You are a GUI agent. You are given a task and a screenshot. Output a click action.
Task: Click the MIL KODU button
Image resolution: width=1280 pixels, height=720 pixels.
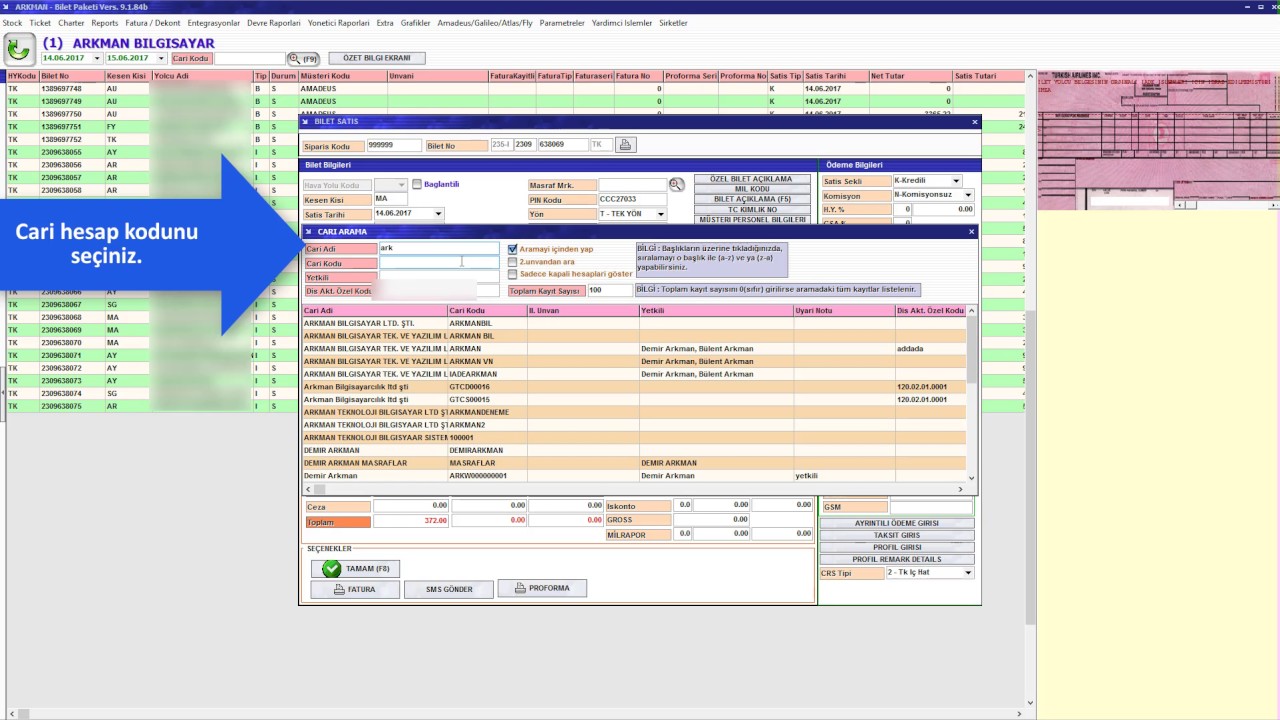750,189
